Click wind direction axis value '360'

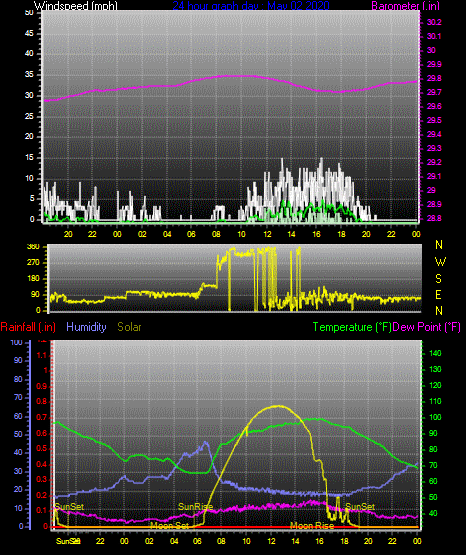tap(33, 247)
